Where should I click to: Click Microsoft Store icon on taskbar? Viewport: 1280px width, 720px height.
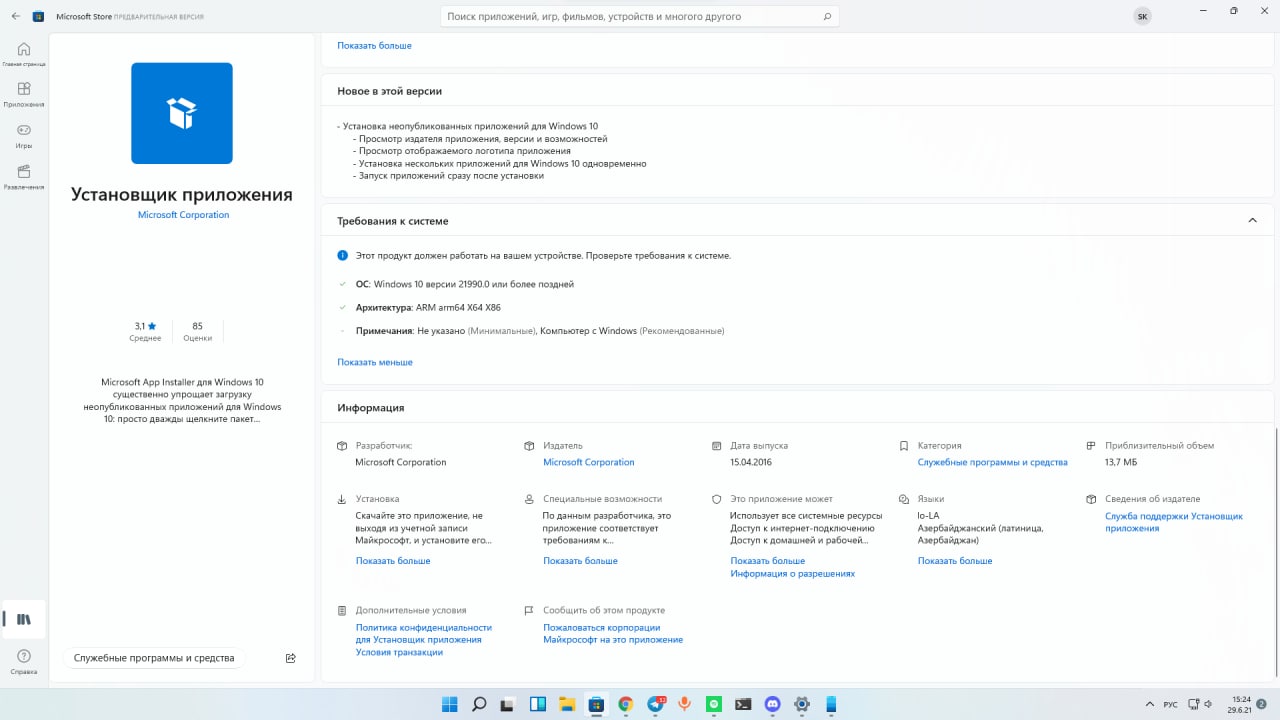point(596,704)
